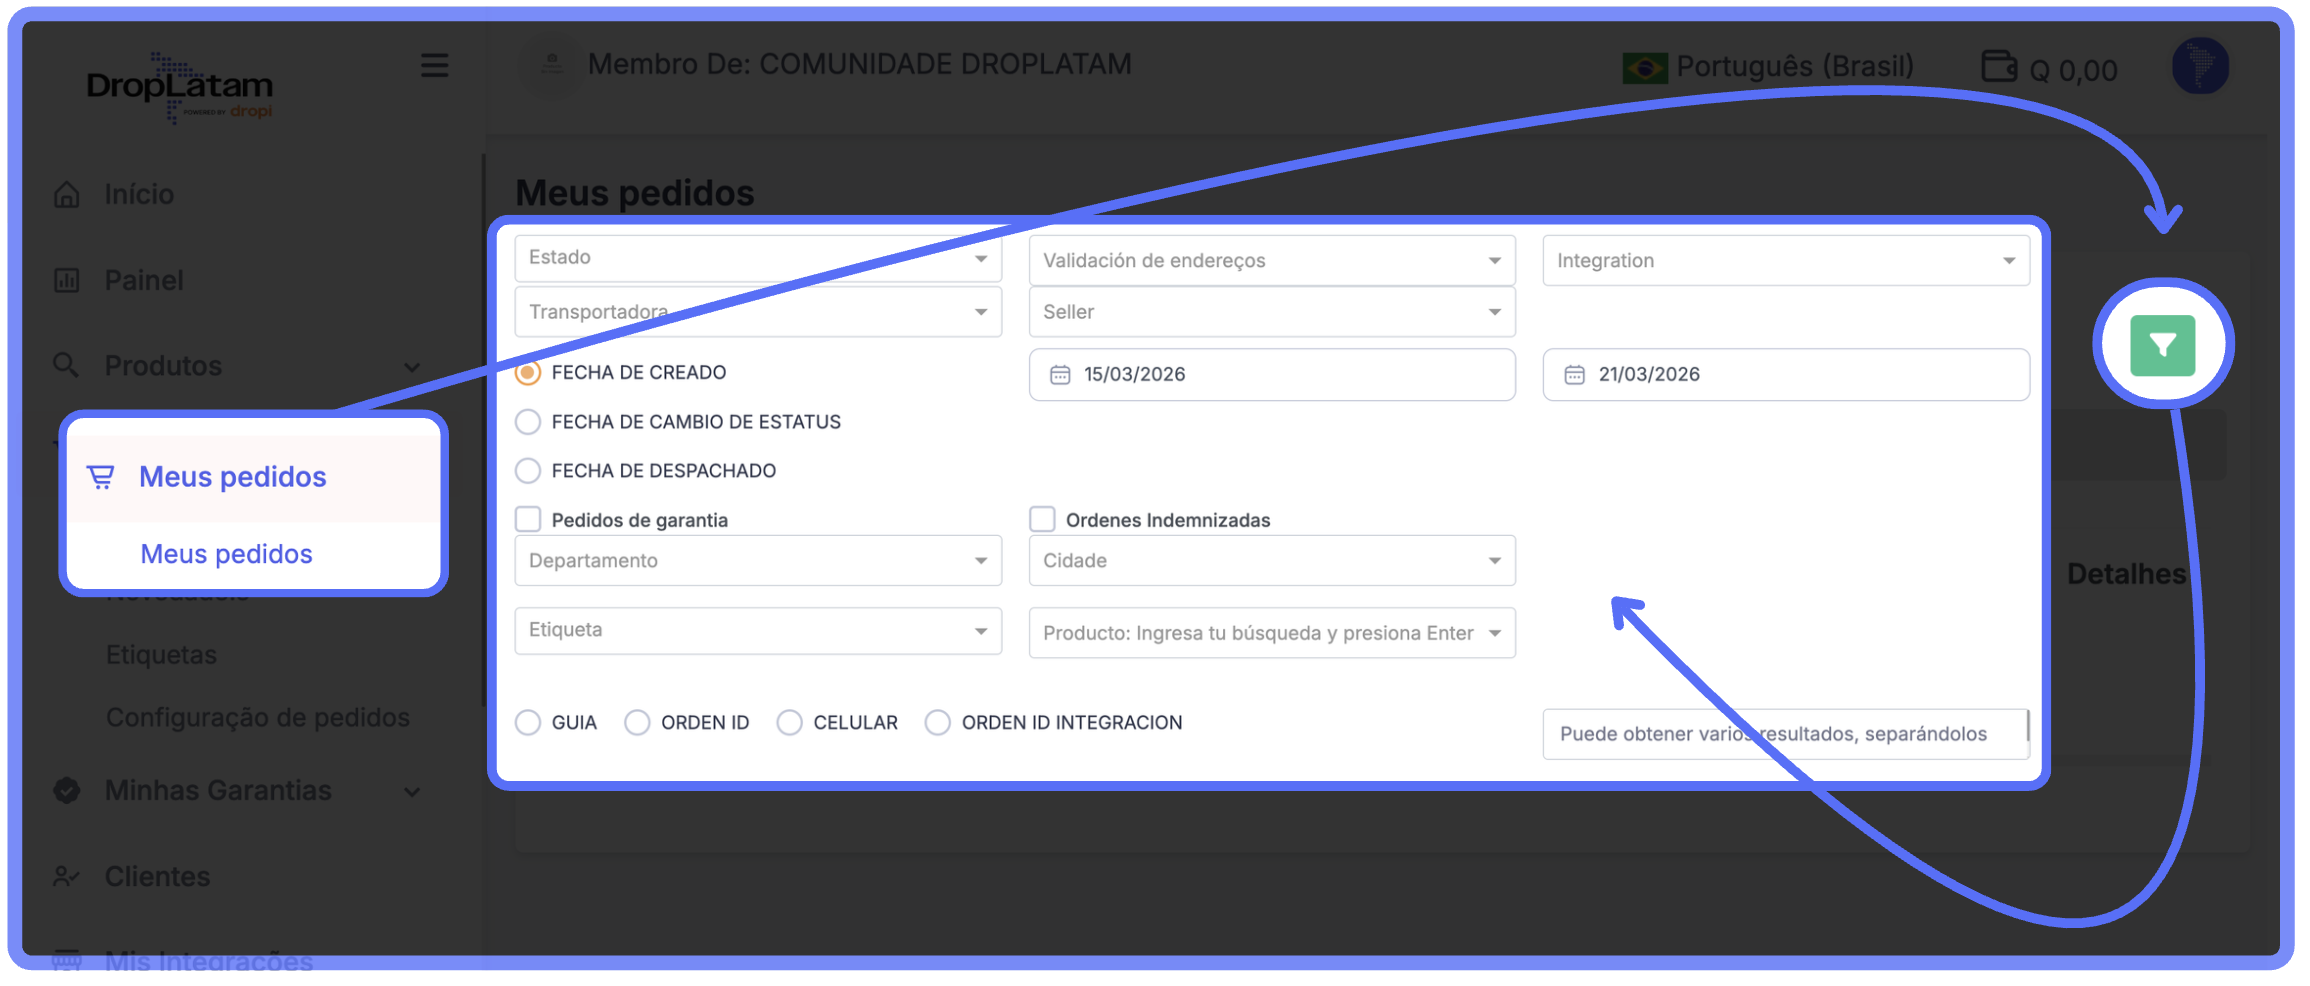Click the DropLatam logo

point(180,88)
